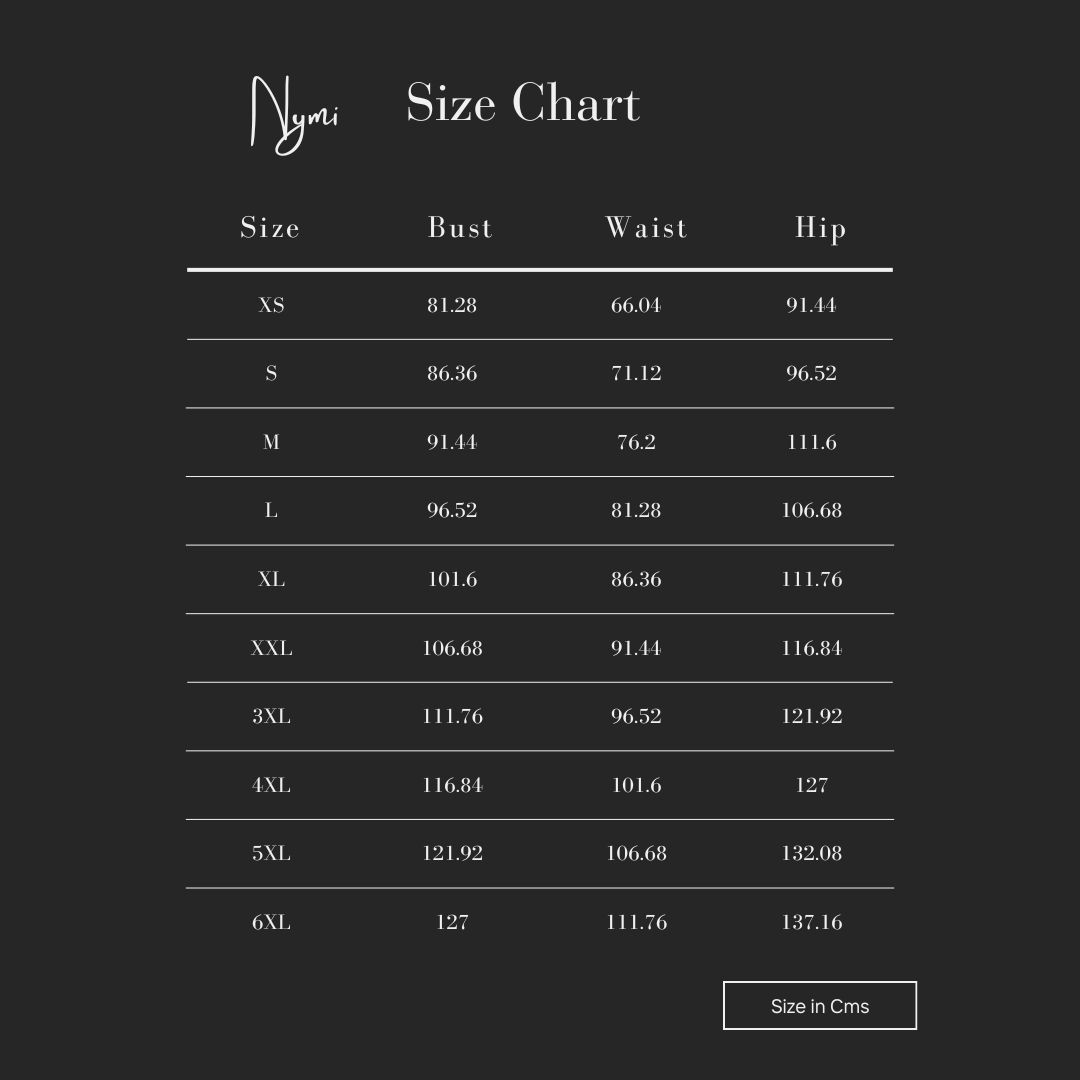Click the 6XL size row label
1080x1080 pixels.
point(271,922)
